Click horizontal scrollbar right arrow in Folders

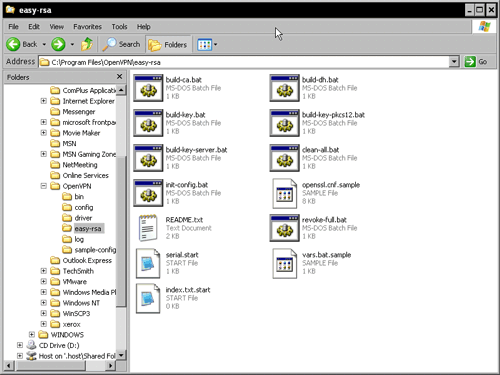point(110,366)
